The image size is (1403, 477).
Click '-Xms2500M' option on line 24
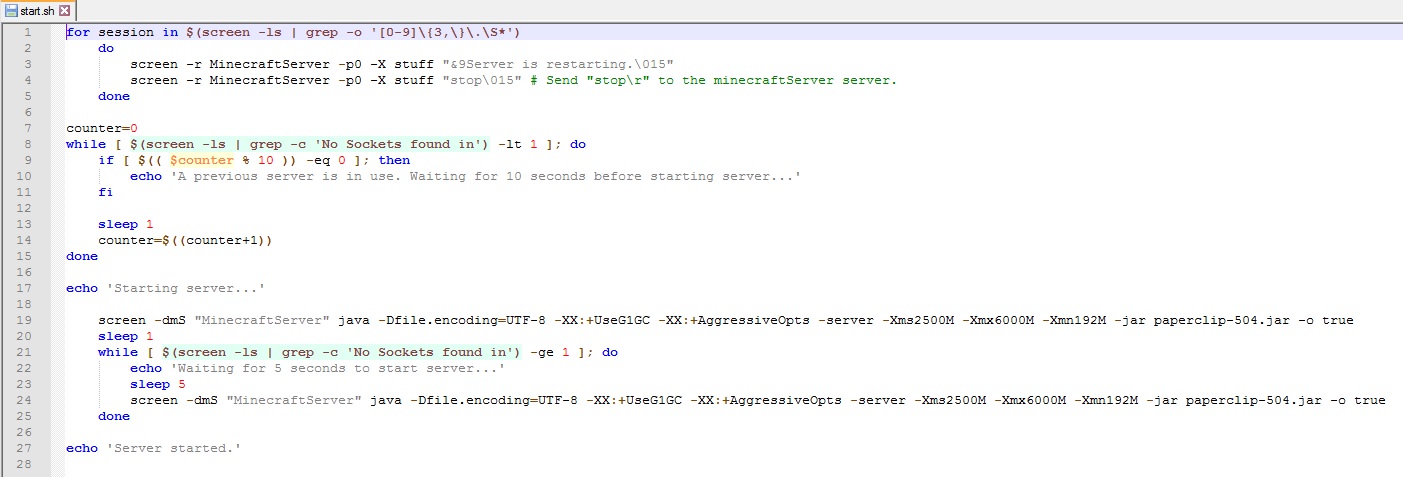tap(950, 400)
